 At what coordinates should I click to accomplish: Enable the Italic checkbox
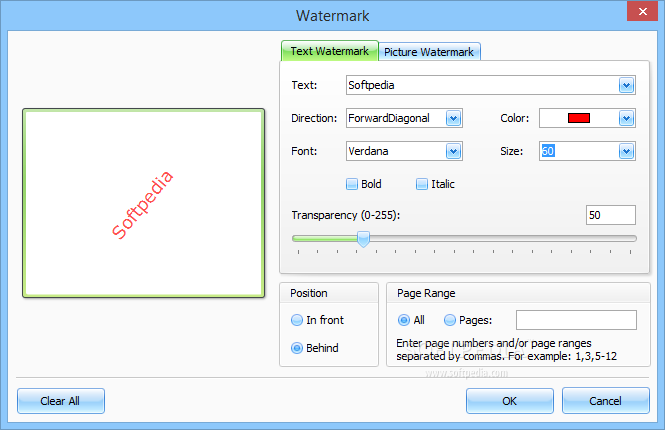[422, 184]
